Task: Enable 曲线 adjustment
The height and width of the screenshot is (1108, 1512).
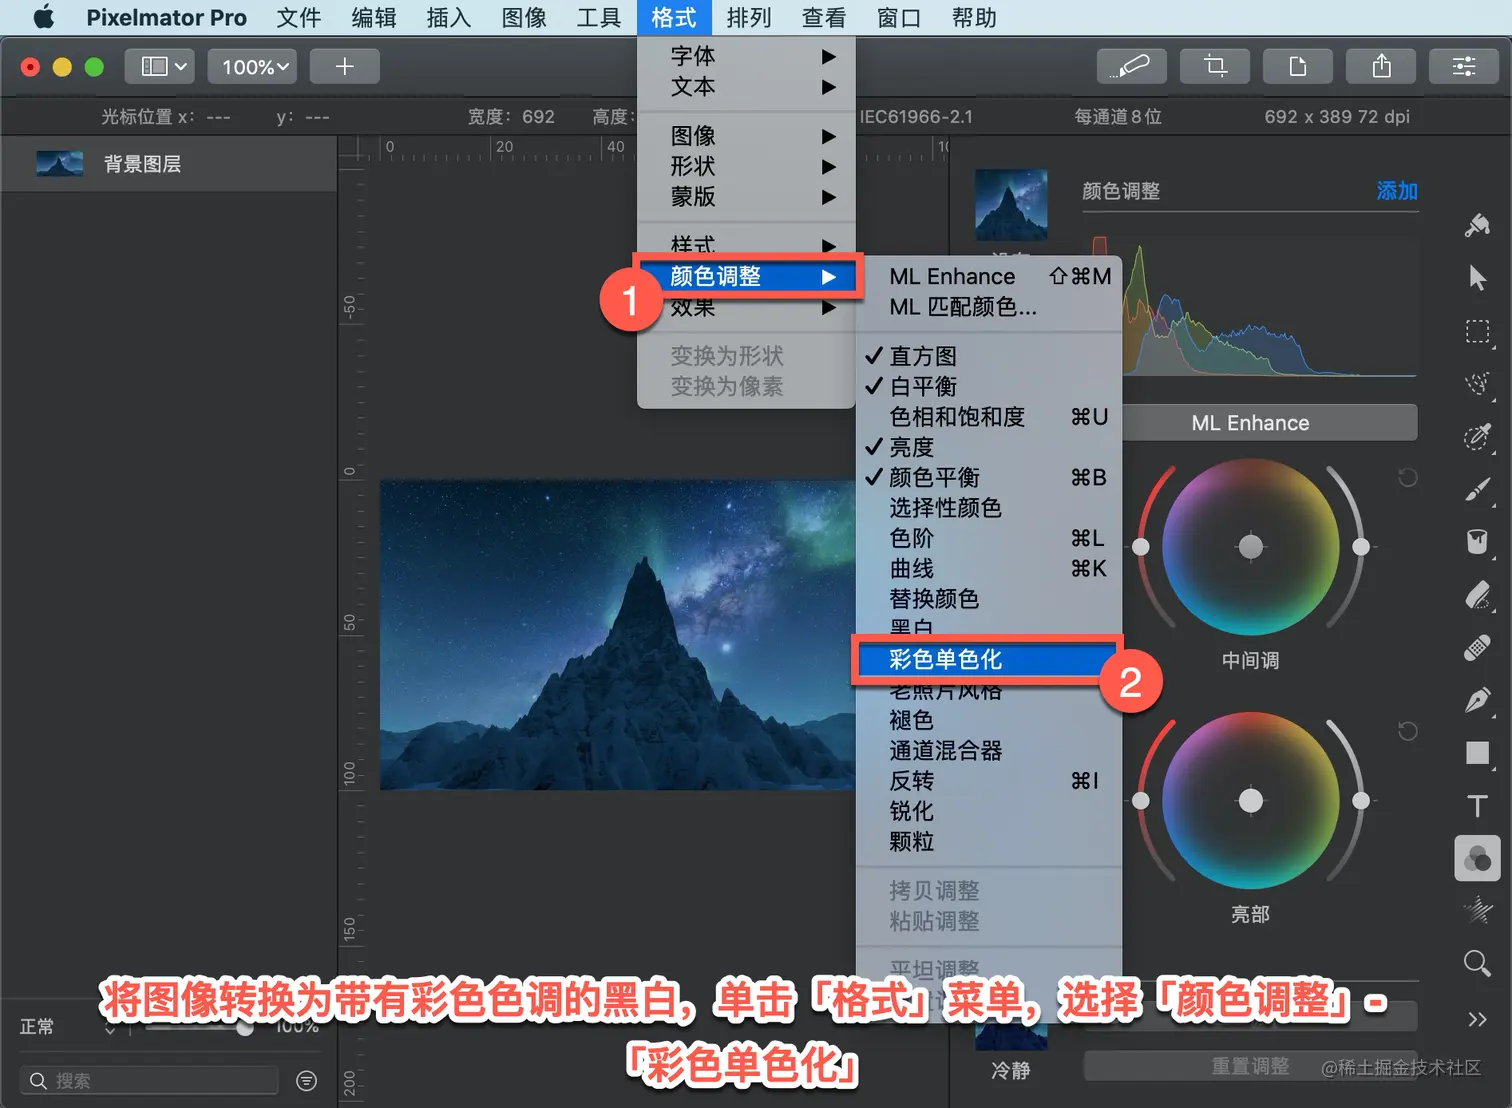Action: tap(988, 568)
